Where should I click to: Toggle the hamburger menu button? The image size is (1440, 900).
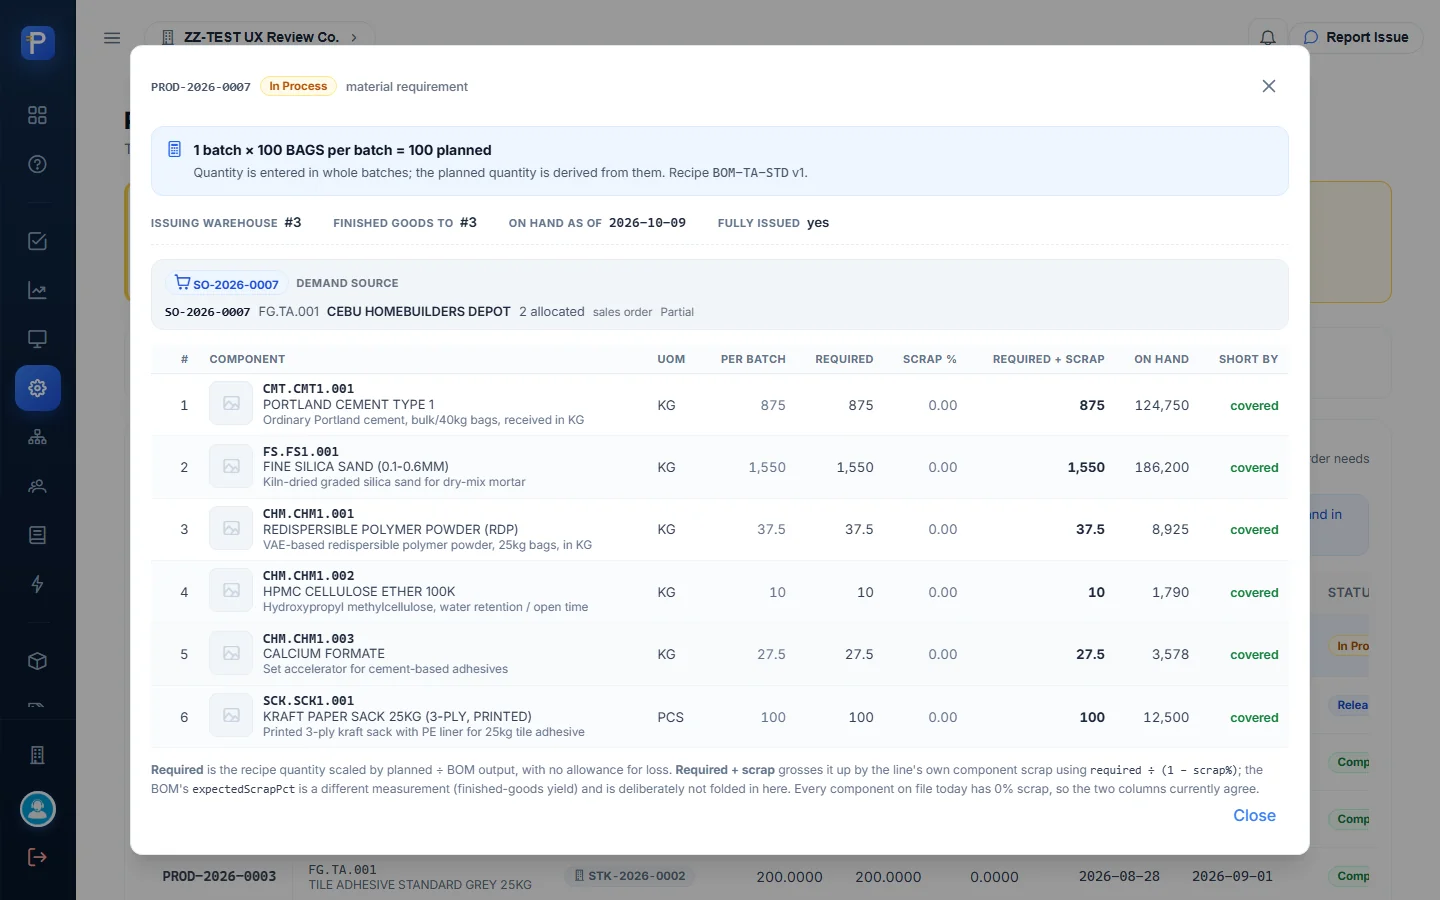coord(112,38)
